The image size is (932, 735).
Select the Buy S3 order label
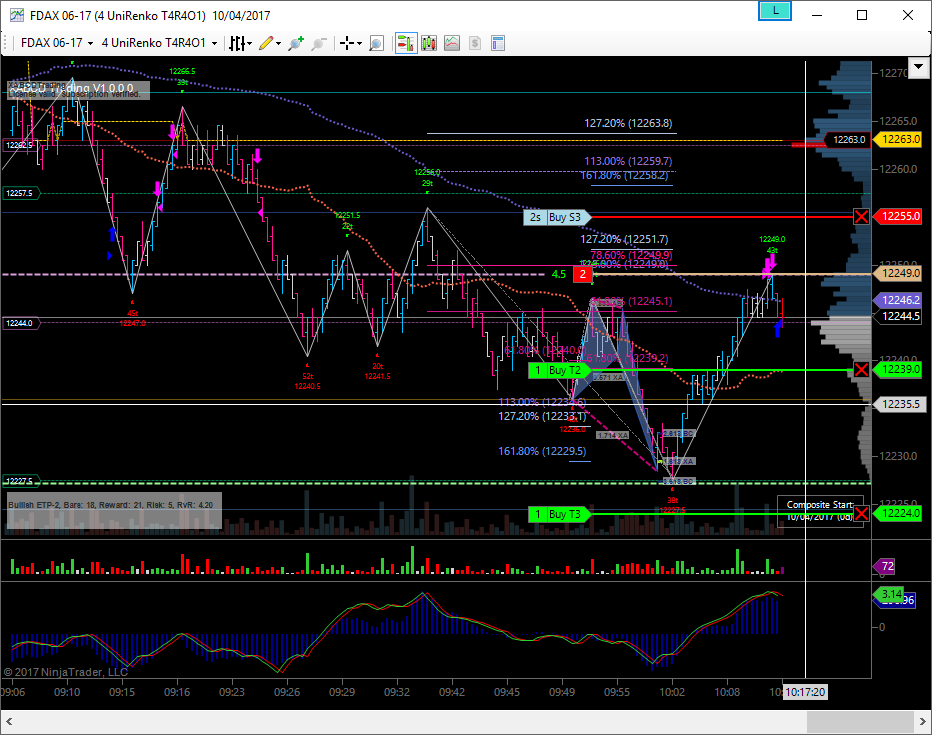pyautogui.click(x=558, y=217)
